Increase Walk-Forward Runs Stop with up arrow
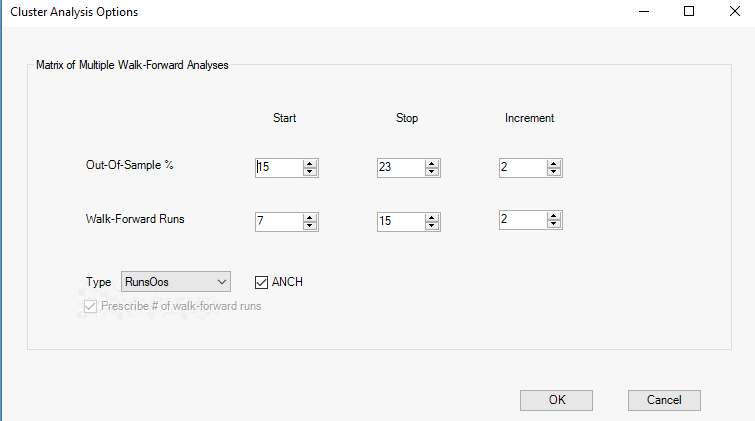Viewport: 755px width, 421px height. pos(432,217)
